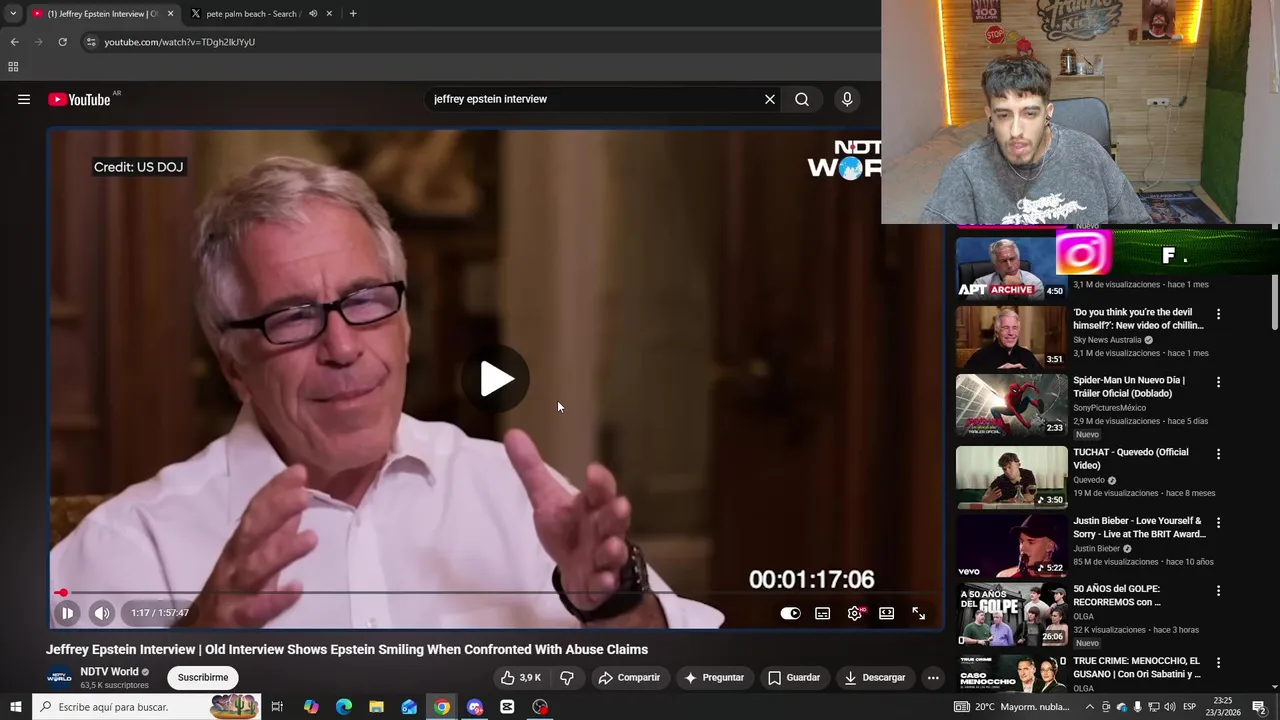The image size is (1280, 720).
Task: Like the video with 3,9 K
Action: click(x=521, y=677)
